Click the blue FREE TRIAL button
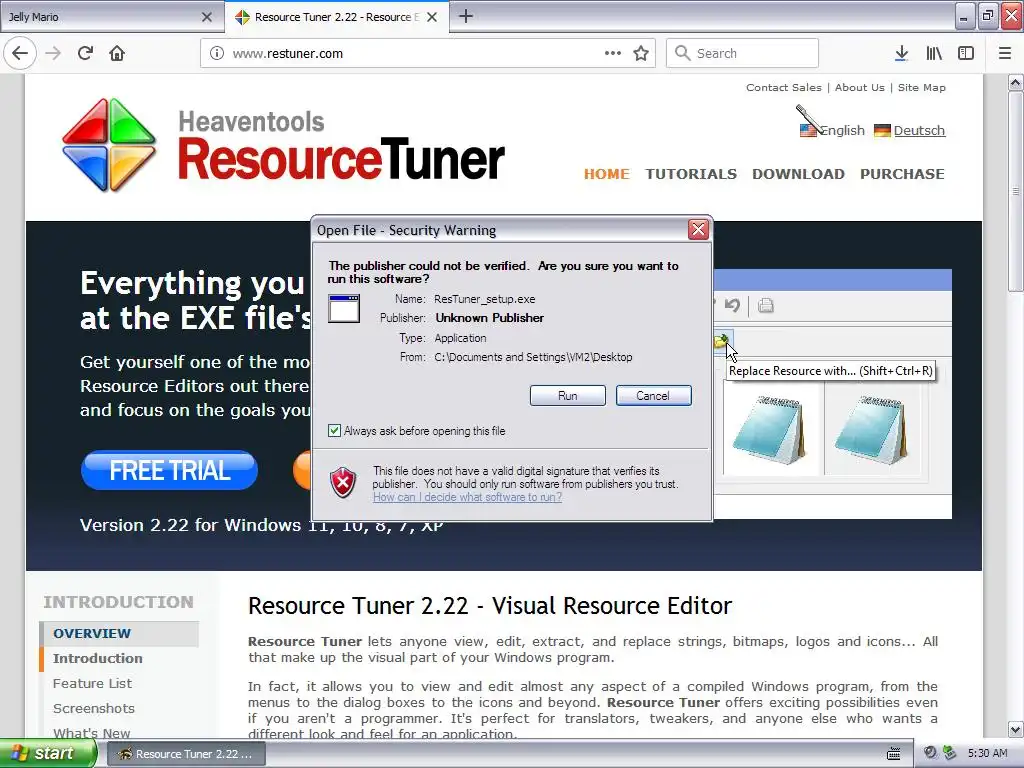The image size is (1024, 768). [x=169, y=470]
